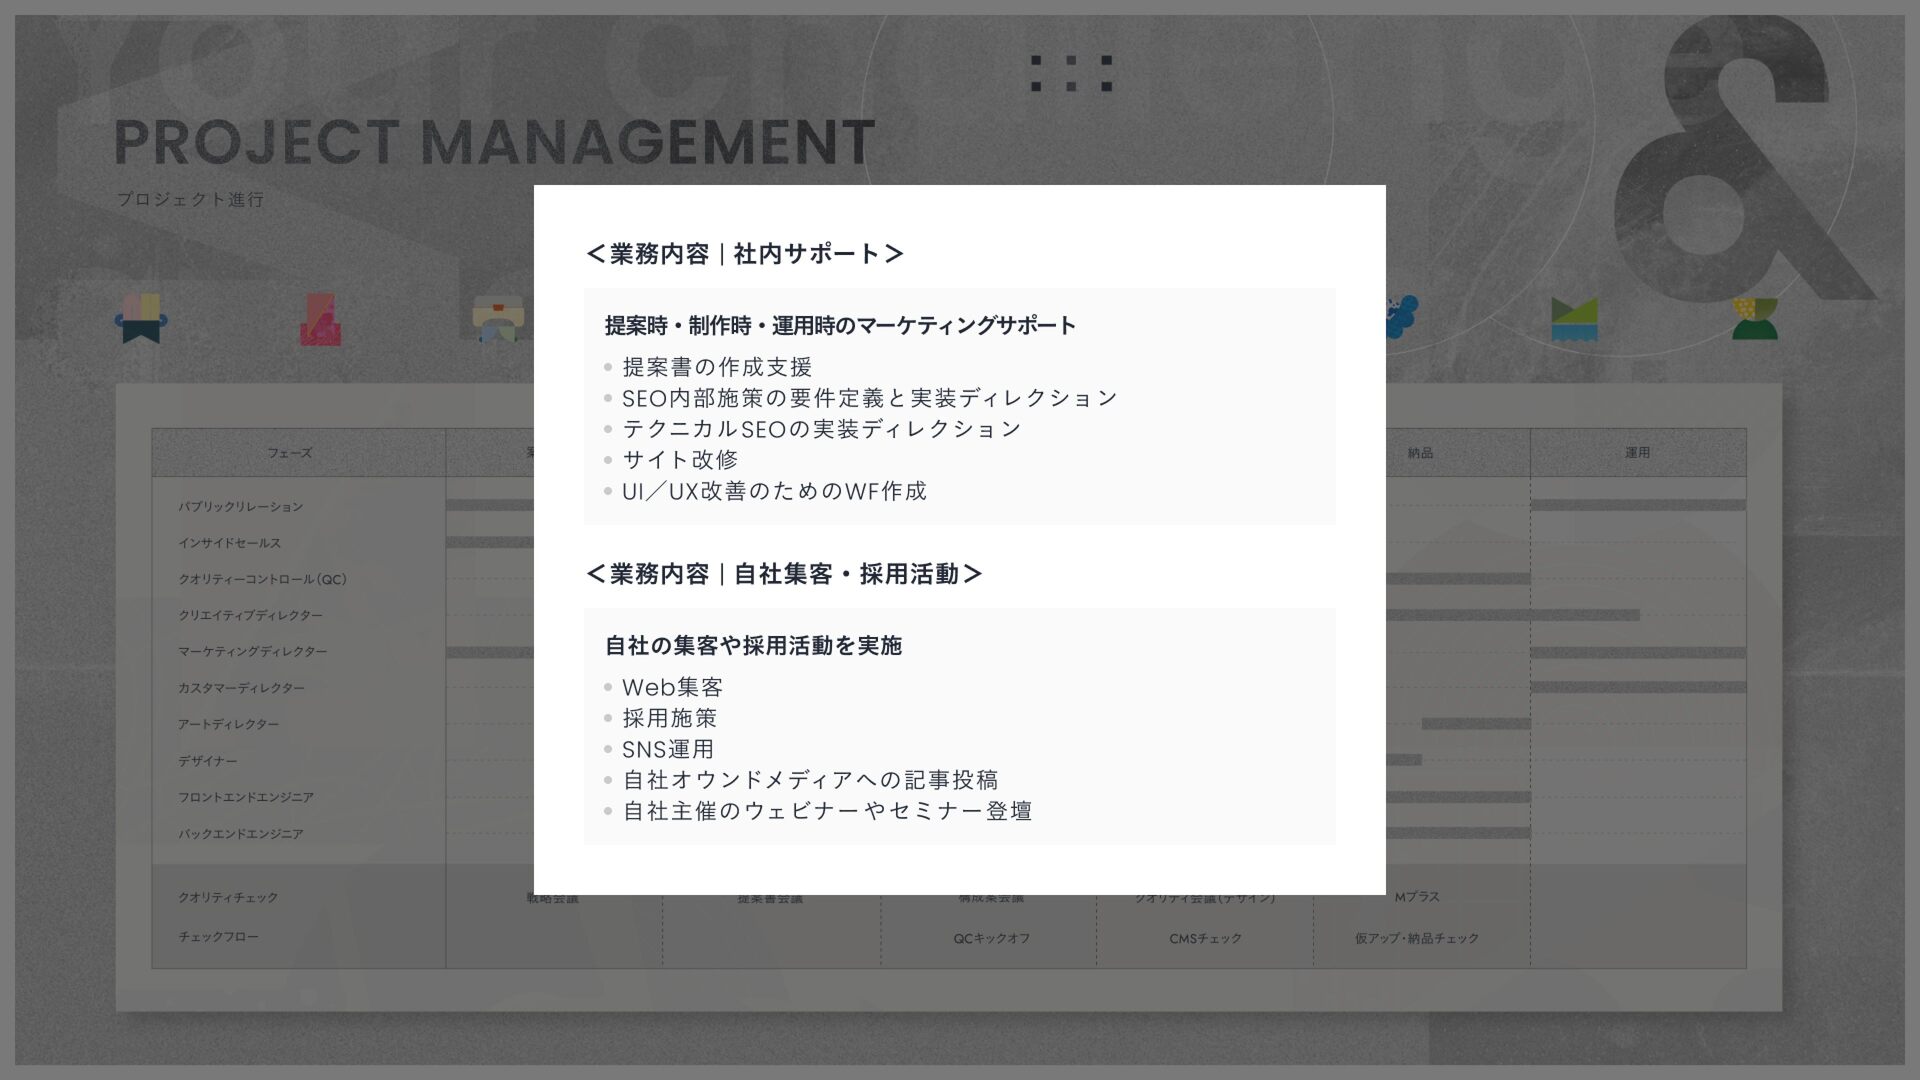Screen dimensions: 1920x1080
Task: Open the QCキックオフ check item
Action: tap(991, 939)
